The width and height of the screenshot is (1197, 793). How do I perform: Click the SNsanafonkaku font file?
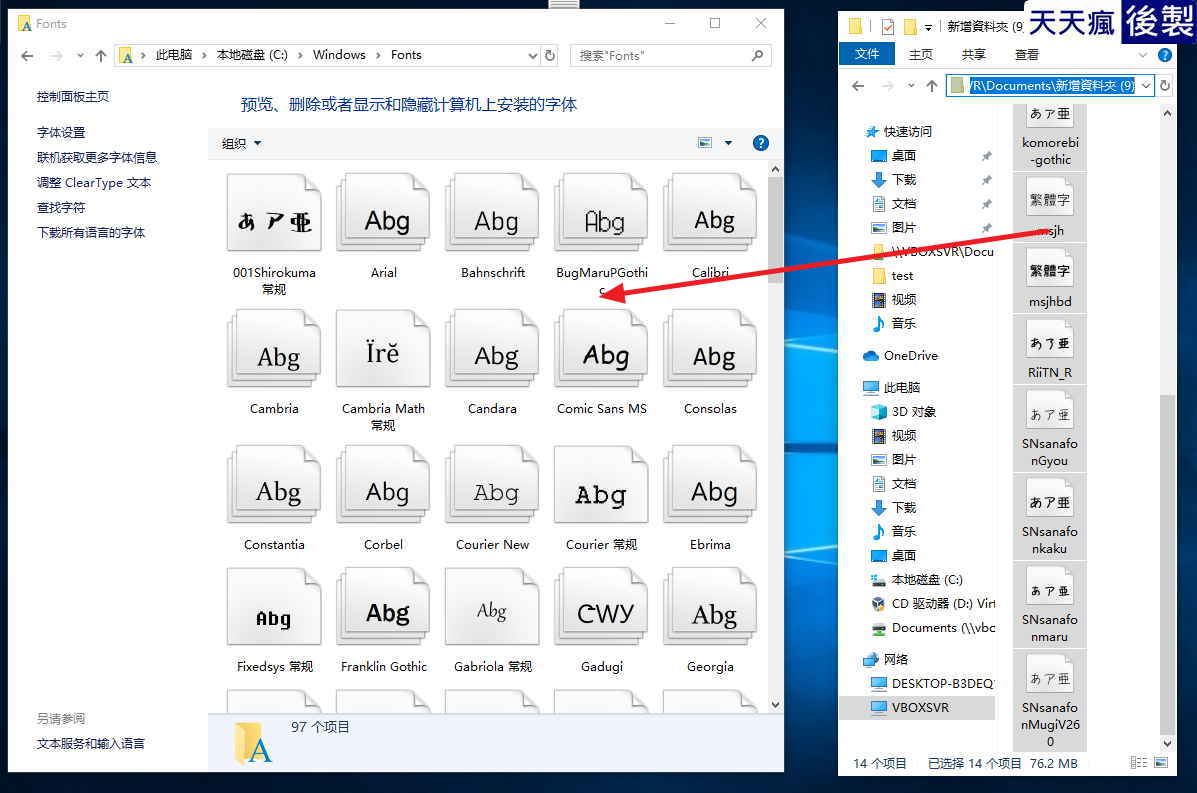click(x=1050, y=517)
